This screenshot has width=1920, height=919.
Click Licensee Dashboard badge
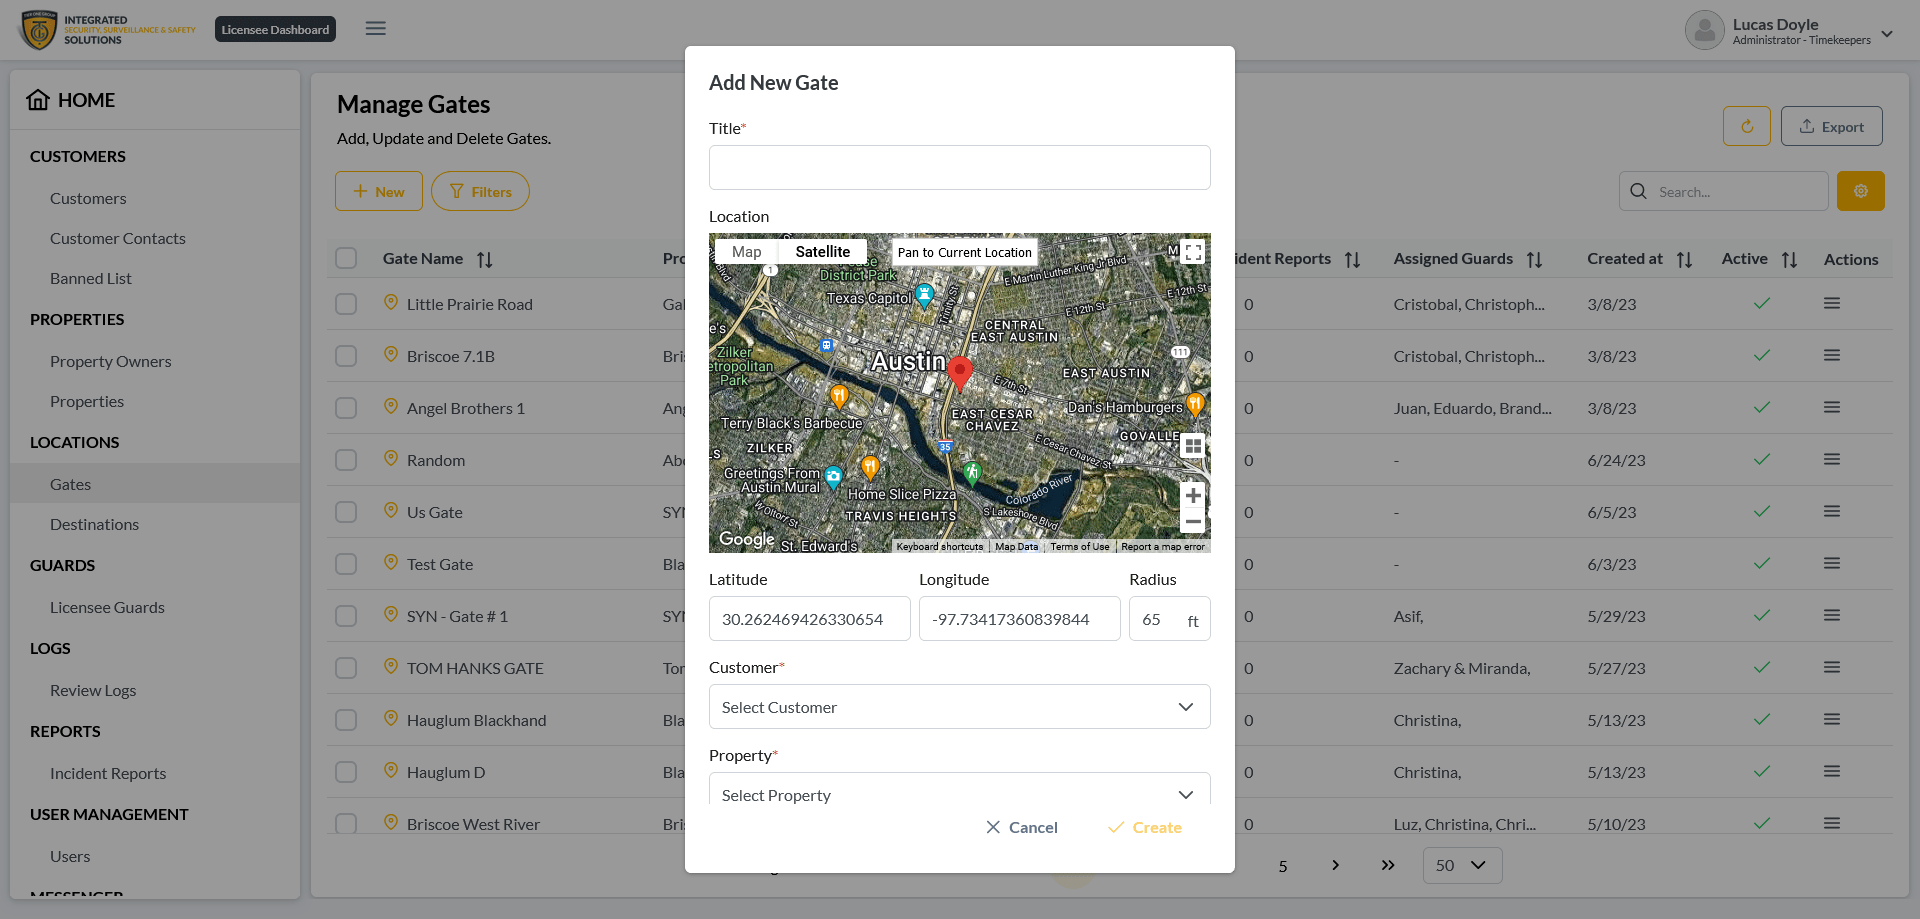[275, 29]
